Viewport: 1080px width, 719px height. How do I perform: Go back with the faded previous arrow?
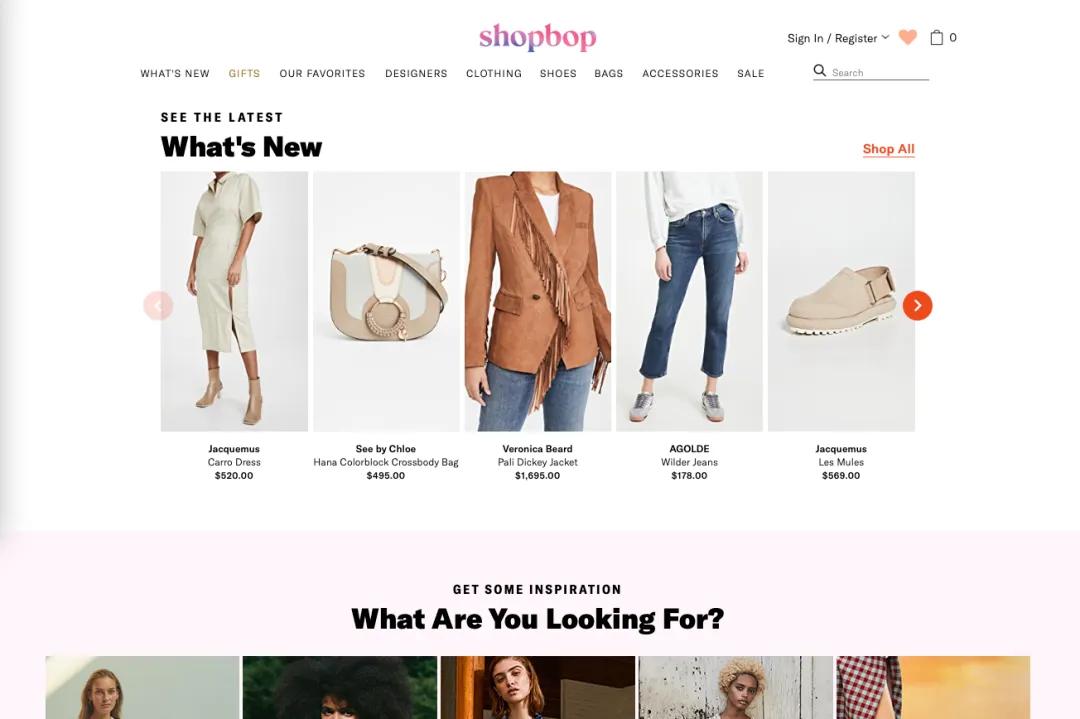coord(158,306)
